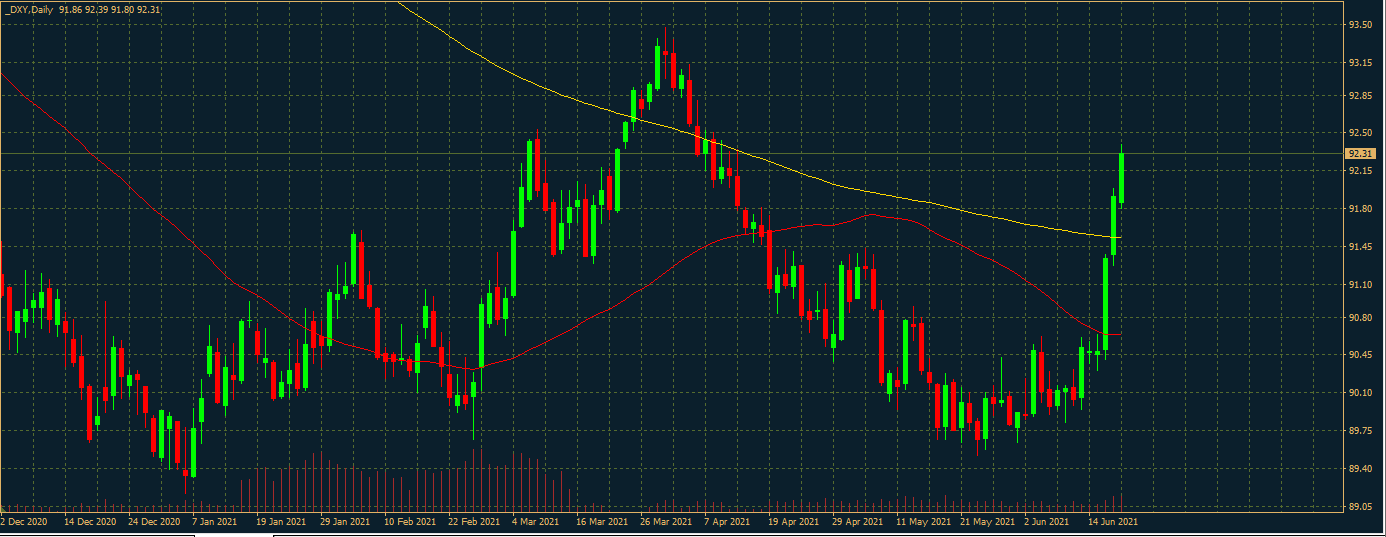Image resolution: width=1386 pixels, height=537 pixels.
Task: Select the 89.05 price axis label
Action: [x=1359, y=506]
